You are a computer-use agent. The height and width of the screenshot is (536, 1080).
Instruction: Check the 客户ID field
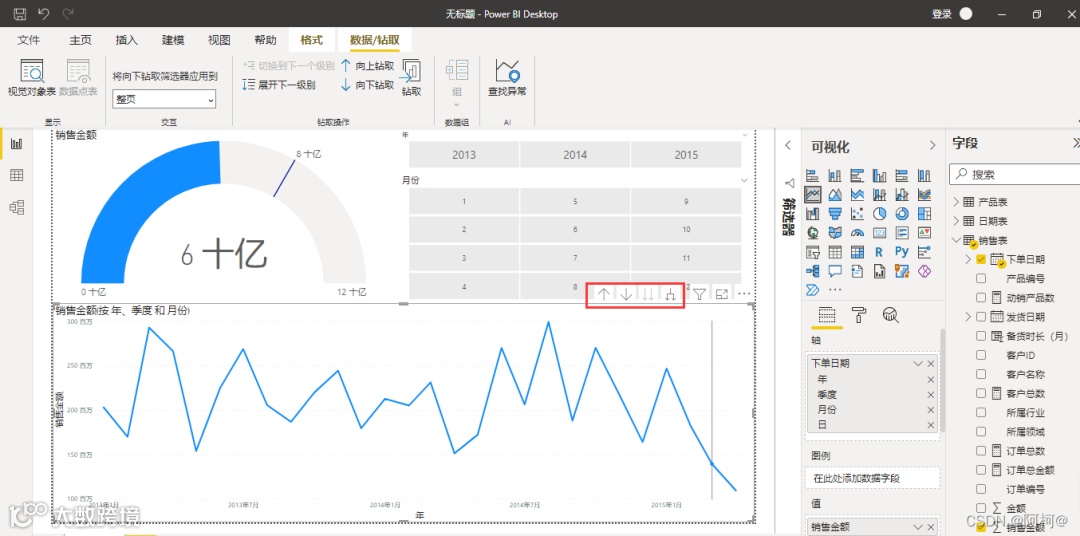(981, 355)
